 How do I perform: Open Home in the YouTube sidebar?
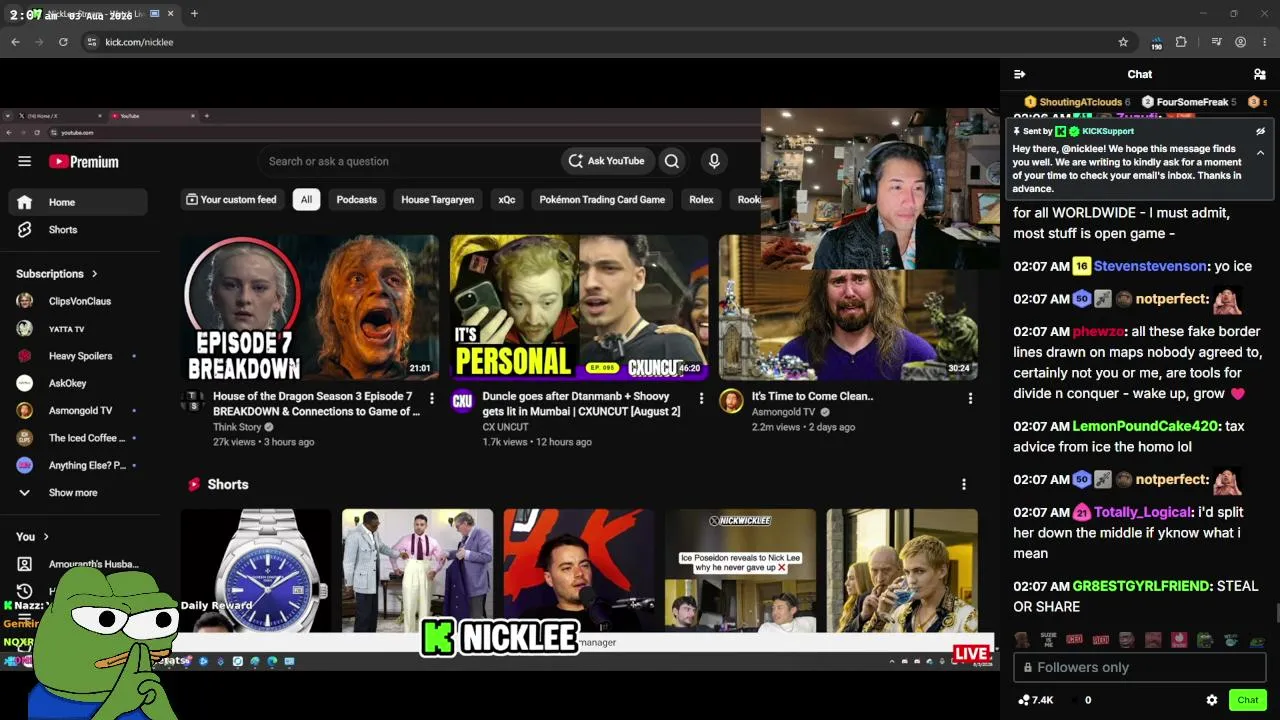click(78, 202)
